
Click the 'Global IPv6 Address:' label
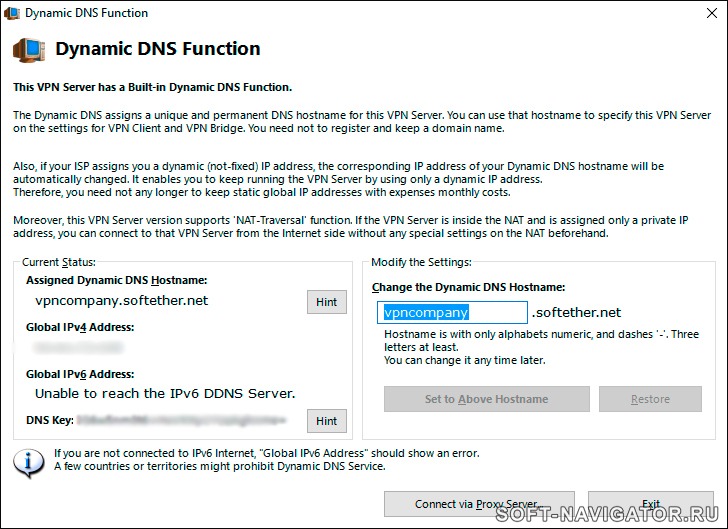point(80,374)
